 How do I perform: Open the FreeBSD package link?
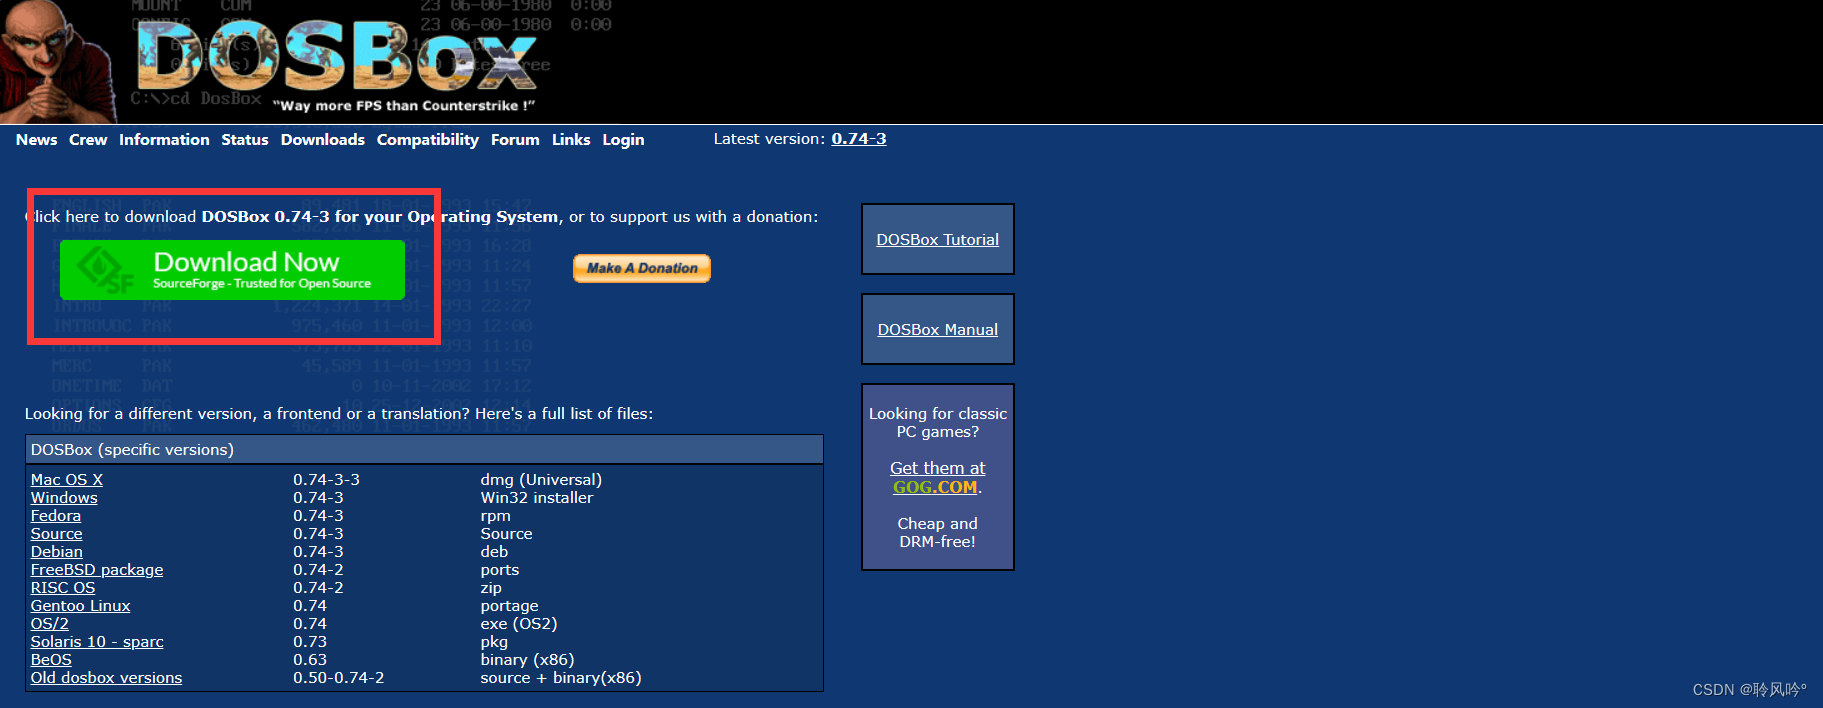(x=97, y=570)
